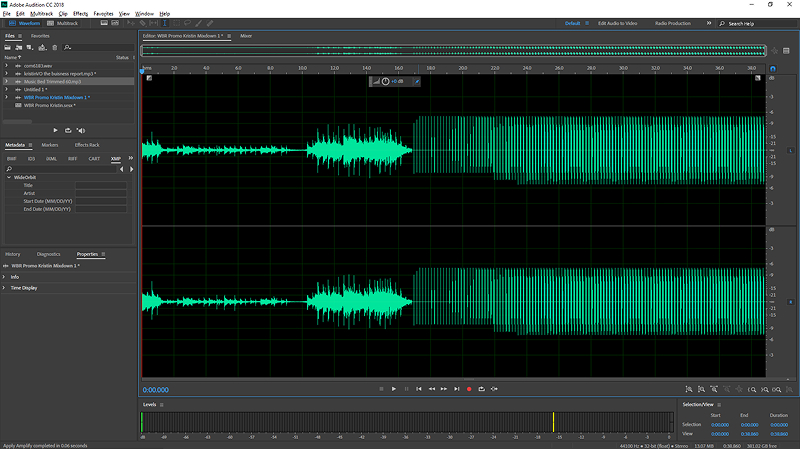This screenshot has height=449, width=800.
Task: Click the Search Help field
Action: pyautogui.click(x=758, y=23)
